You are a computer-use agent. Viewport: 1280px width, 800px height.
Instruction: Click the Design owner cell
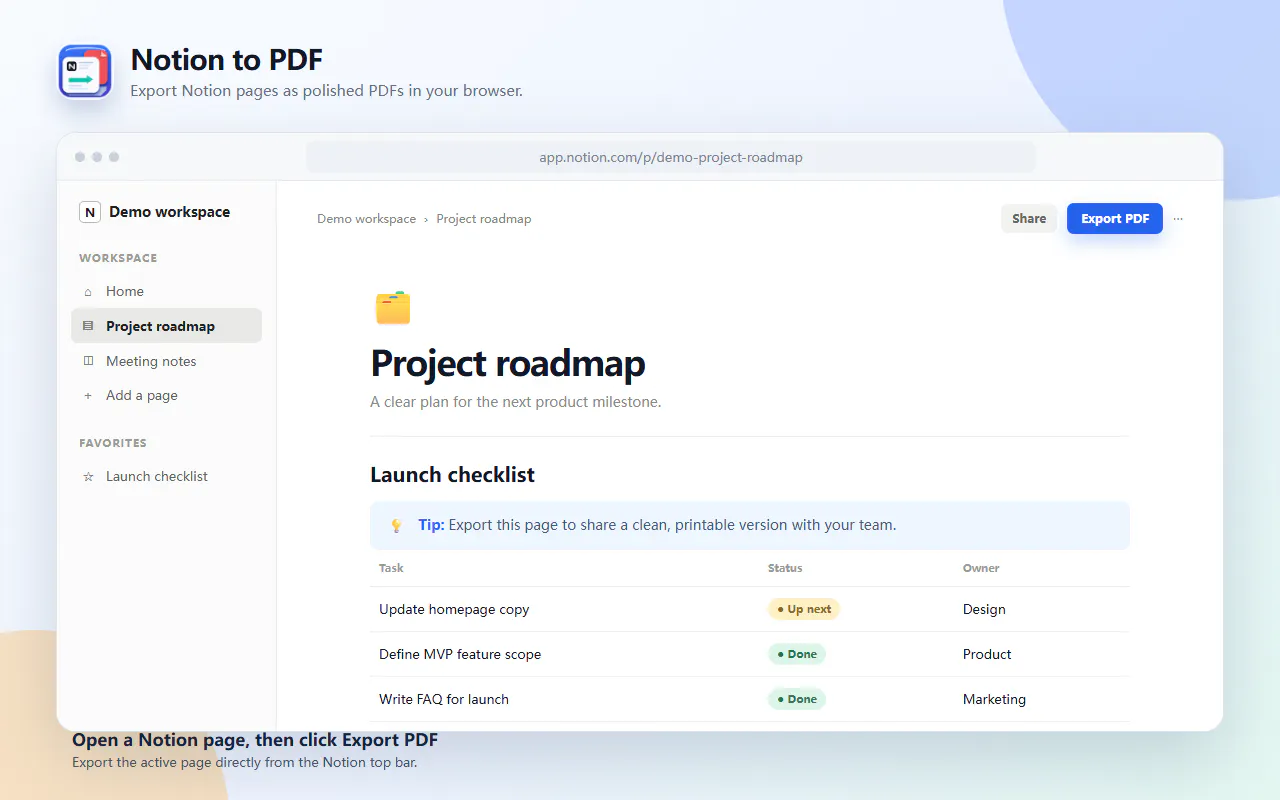pyautogui.click(x=984, y=609)
